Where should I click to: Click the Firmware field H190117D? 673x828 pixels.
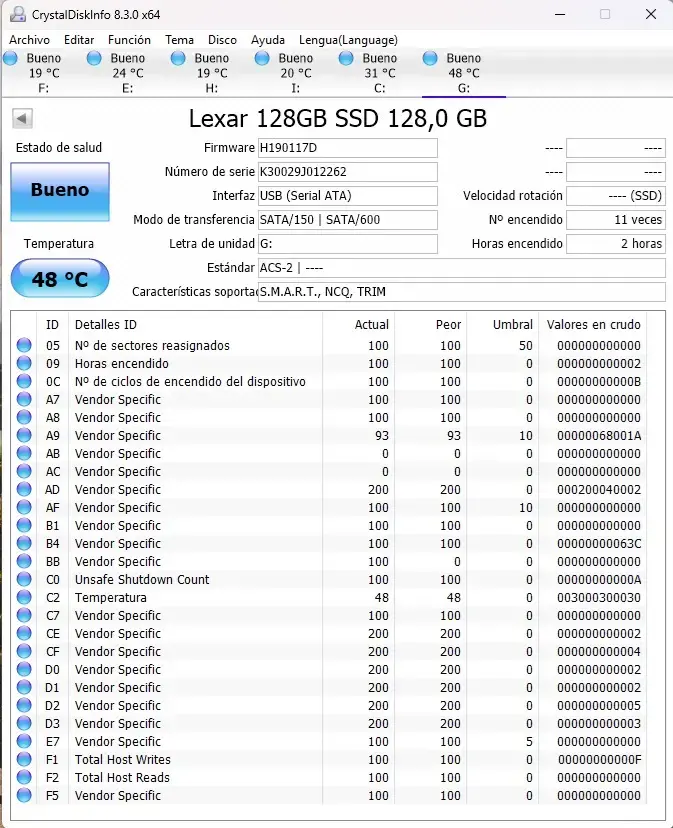point(348,148)
